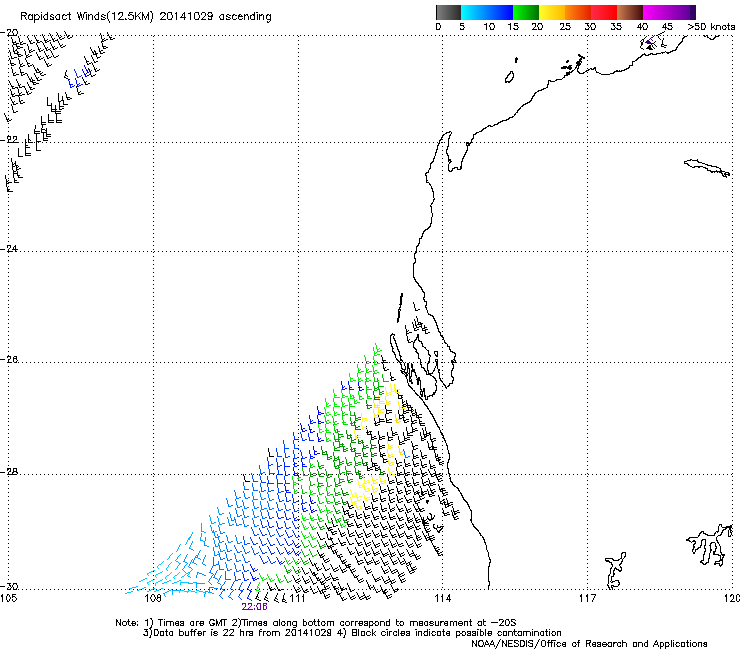Click the 'NOAA/NESDIS/Office of Research and Applications' credit
This screenshot has width=740, height=650.
pyautogui.click(x=589, y=643)
